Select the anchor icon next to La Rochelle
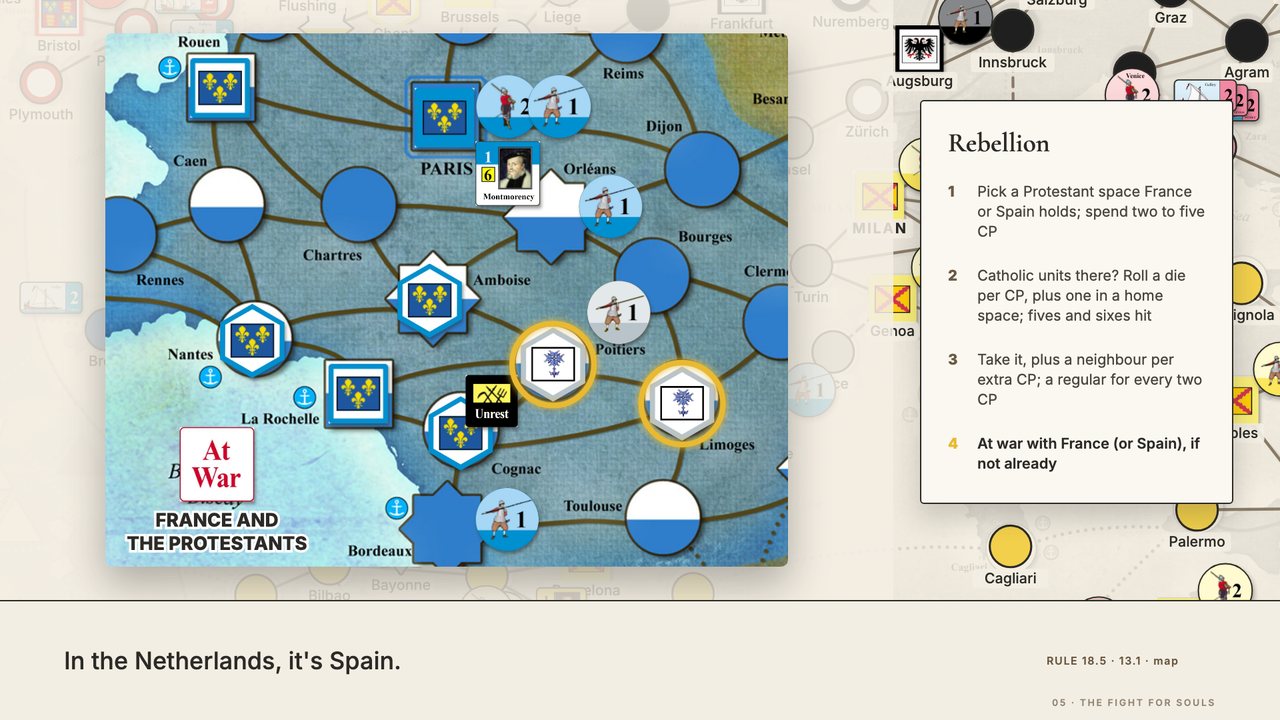 tap(304, 397)
